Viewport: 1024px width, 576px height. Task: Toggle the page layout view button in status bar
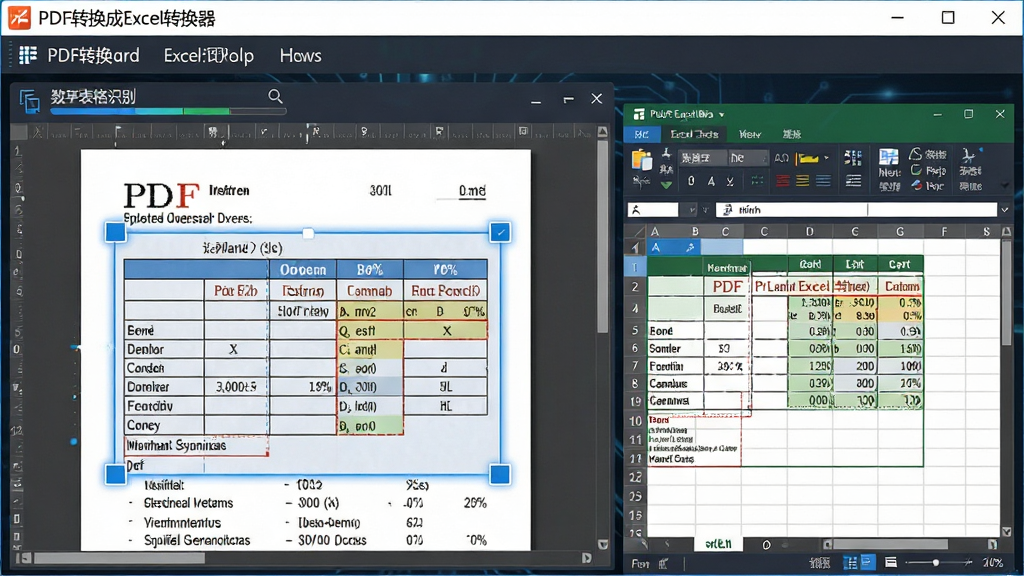[868, 562]
